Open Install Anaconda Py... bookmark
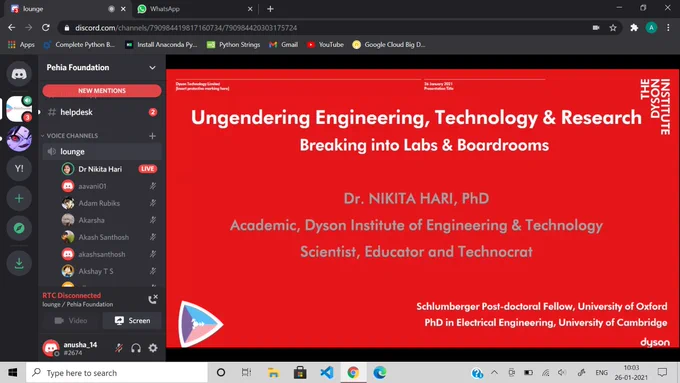The image size is (680, 383). point(161,45)
